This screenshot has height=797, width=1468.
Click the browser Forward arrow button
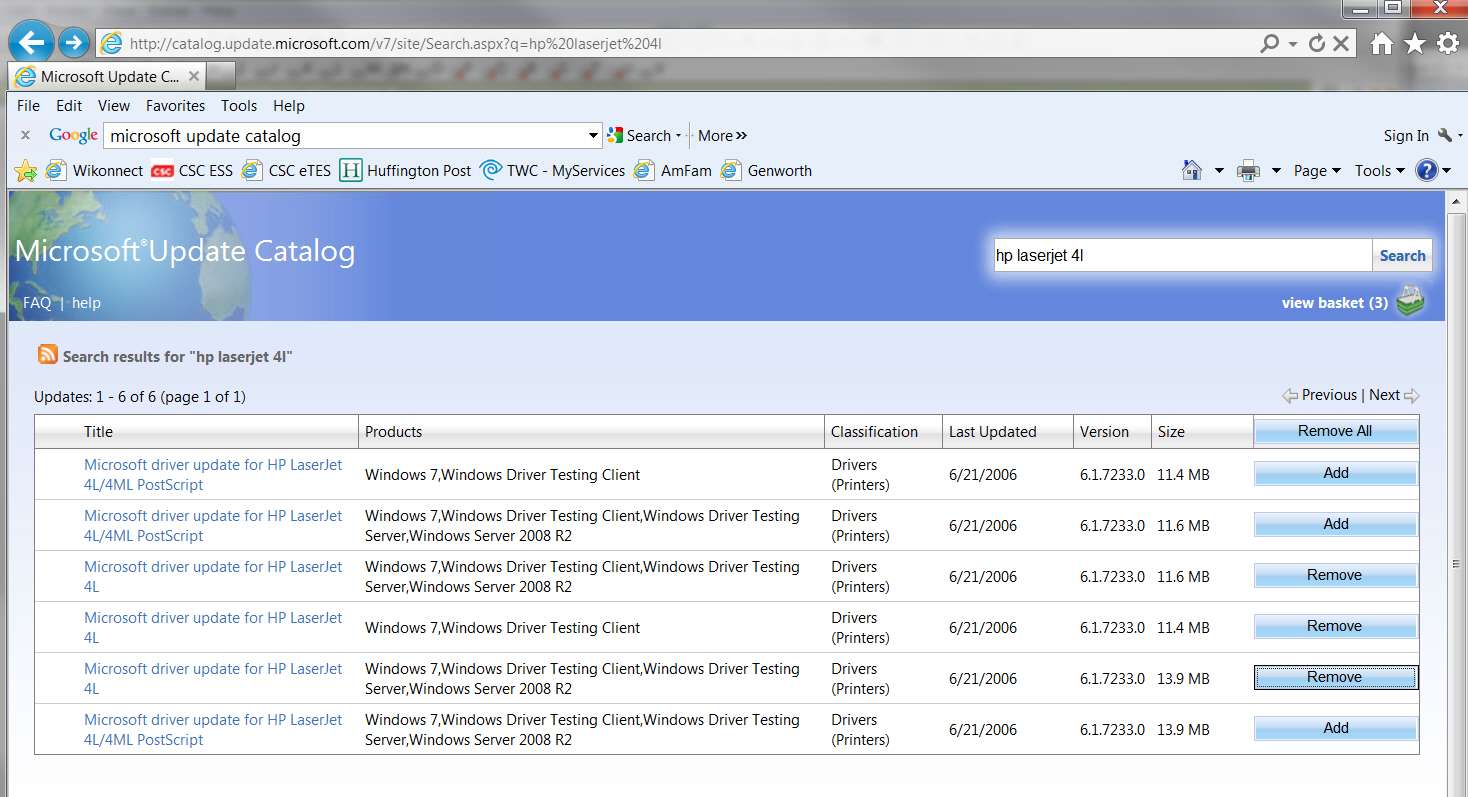pyautogui.click(x=73, y=43)
